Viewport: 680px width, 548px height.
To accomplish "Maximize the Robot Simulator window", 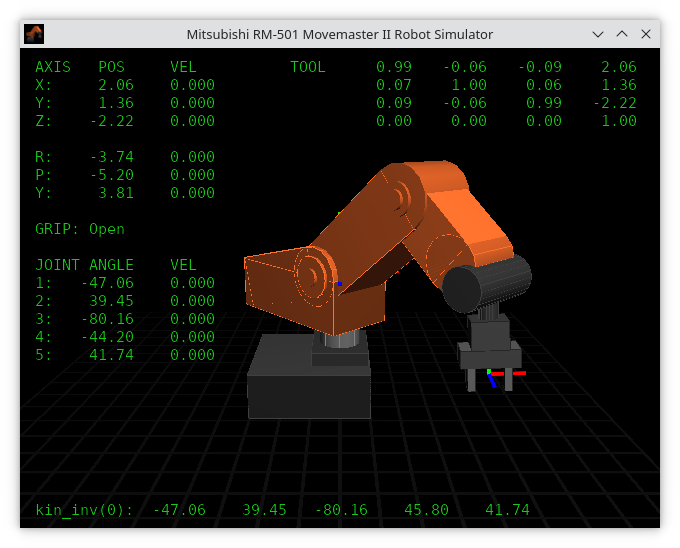I will point(622,34).
